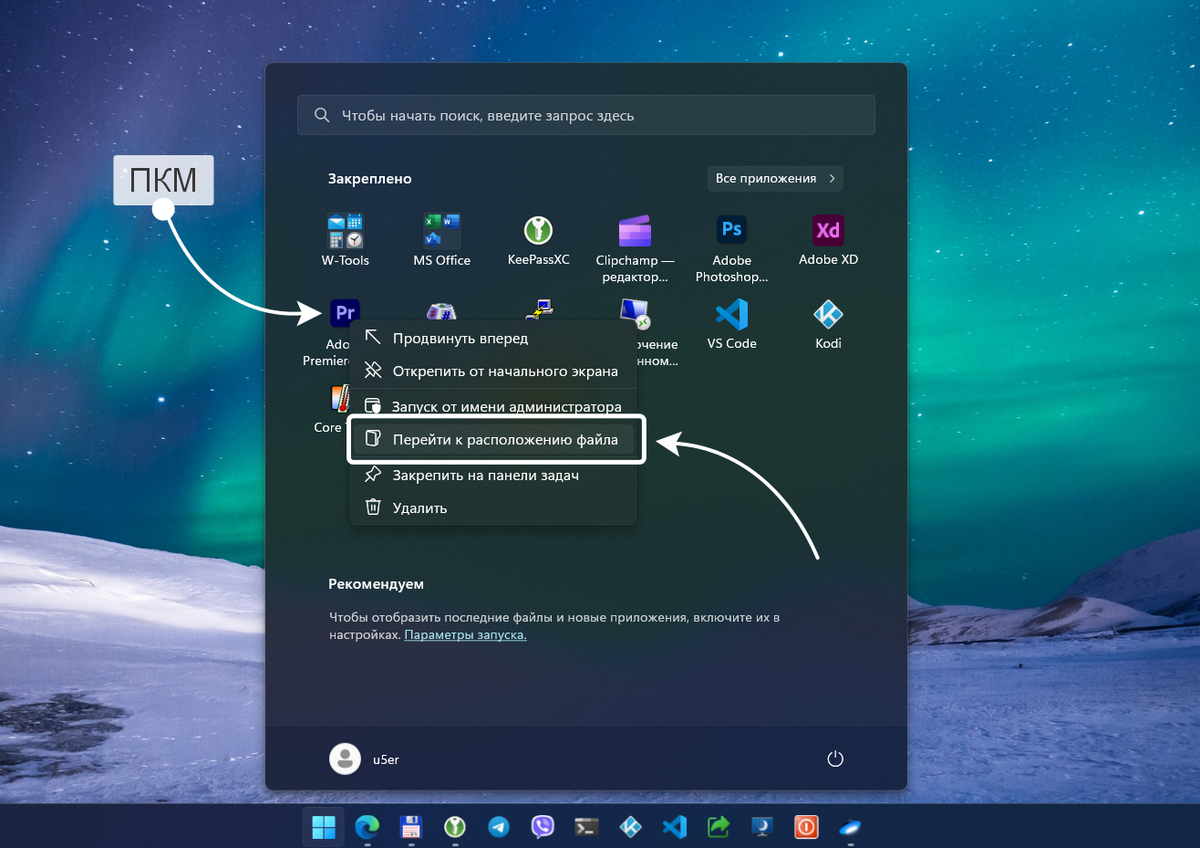Open the u5er account menu

365,759
